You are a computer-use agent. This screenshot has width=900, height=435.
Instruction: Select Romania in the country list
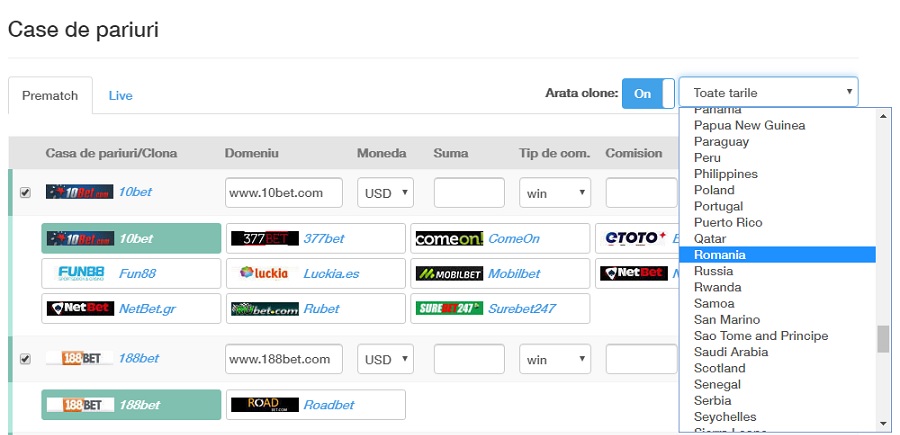777,255
